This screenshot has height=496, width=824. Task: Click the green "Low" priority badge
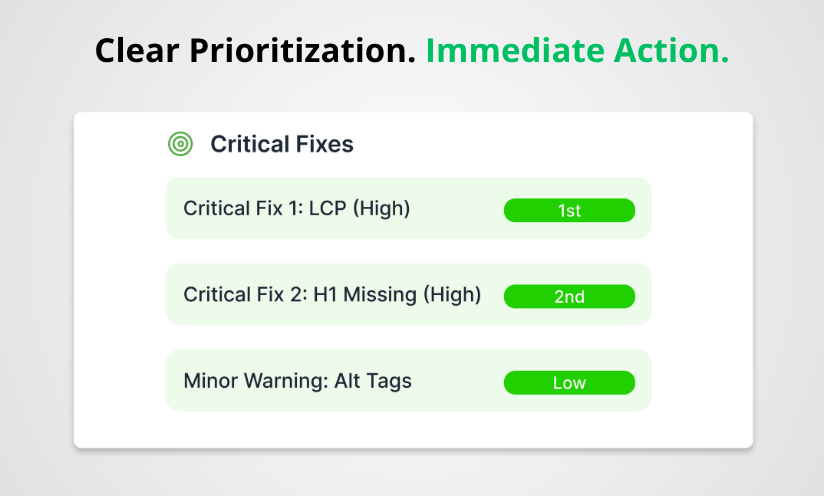pyautogui.click(x=569, y=382)
